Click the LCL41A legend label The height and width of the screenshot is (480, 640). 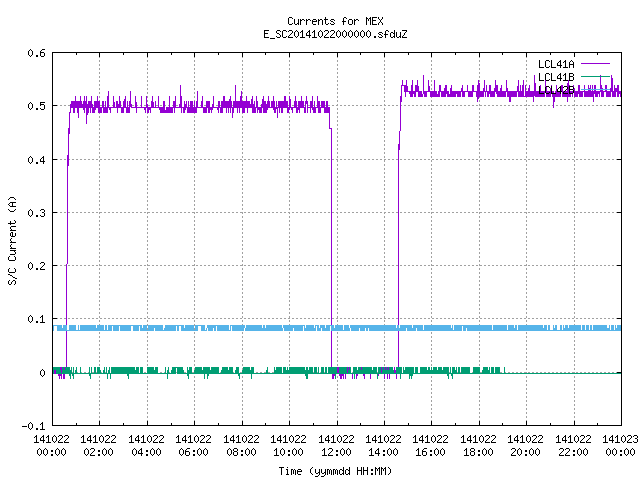pos(556,64)
